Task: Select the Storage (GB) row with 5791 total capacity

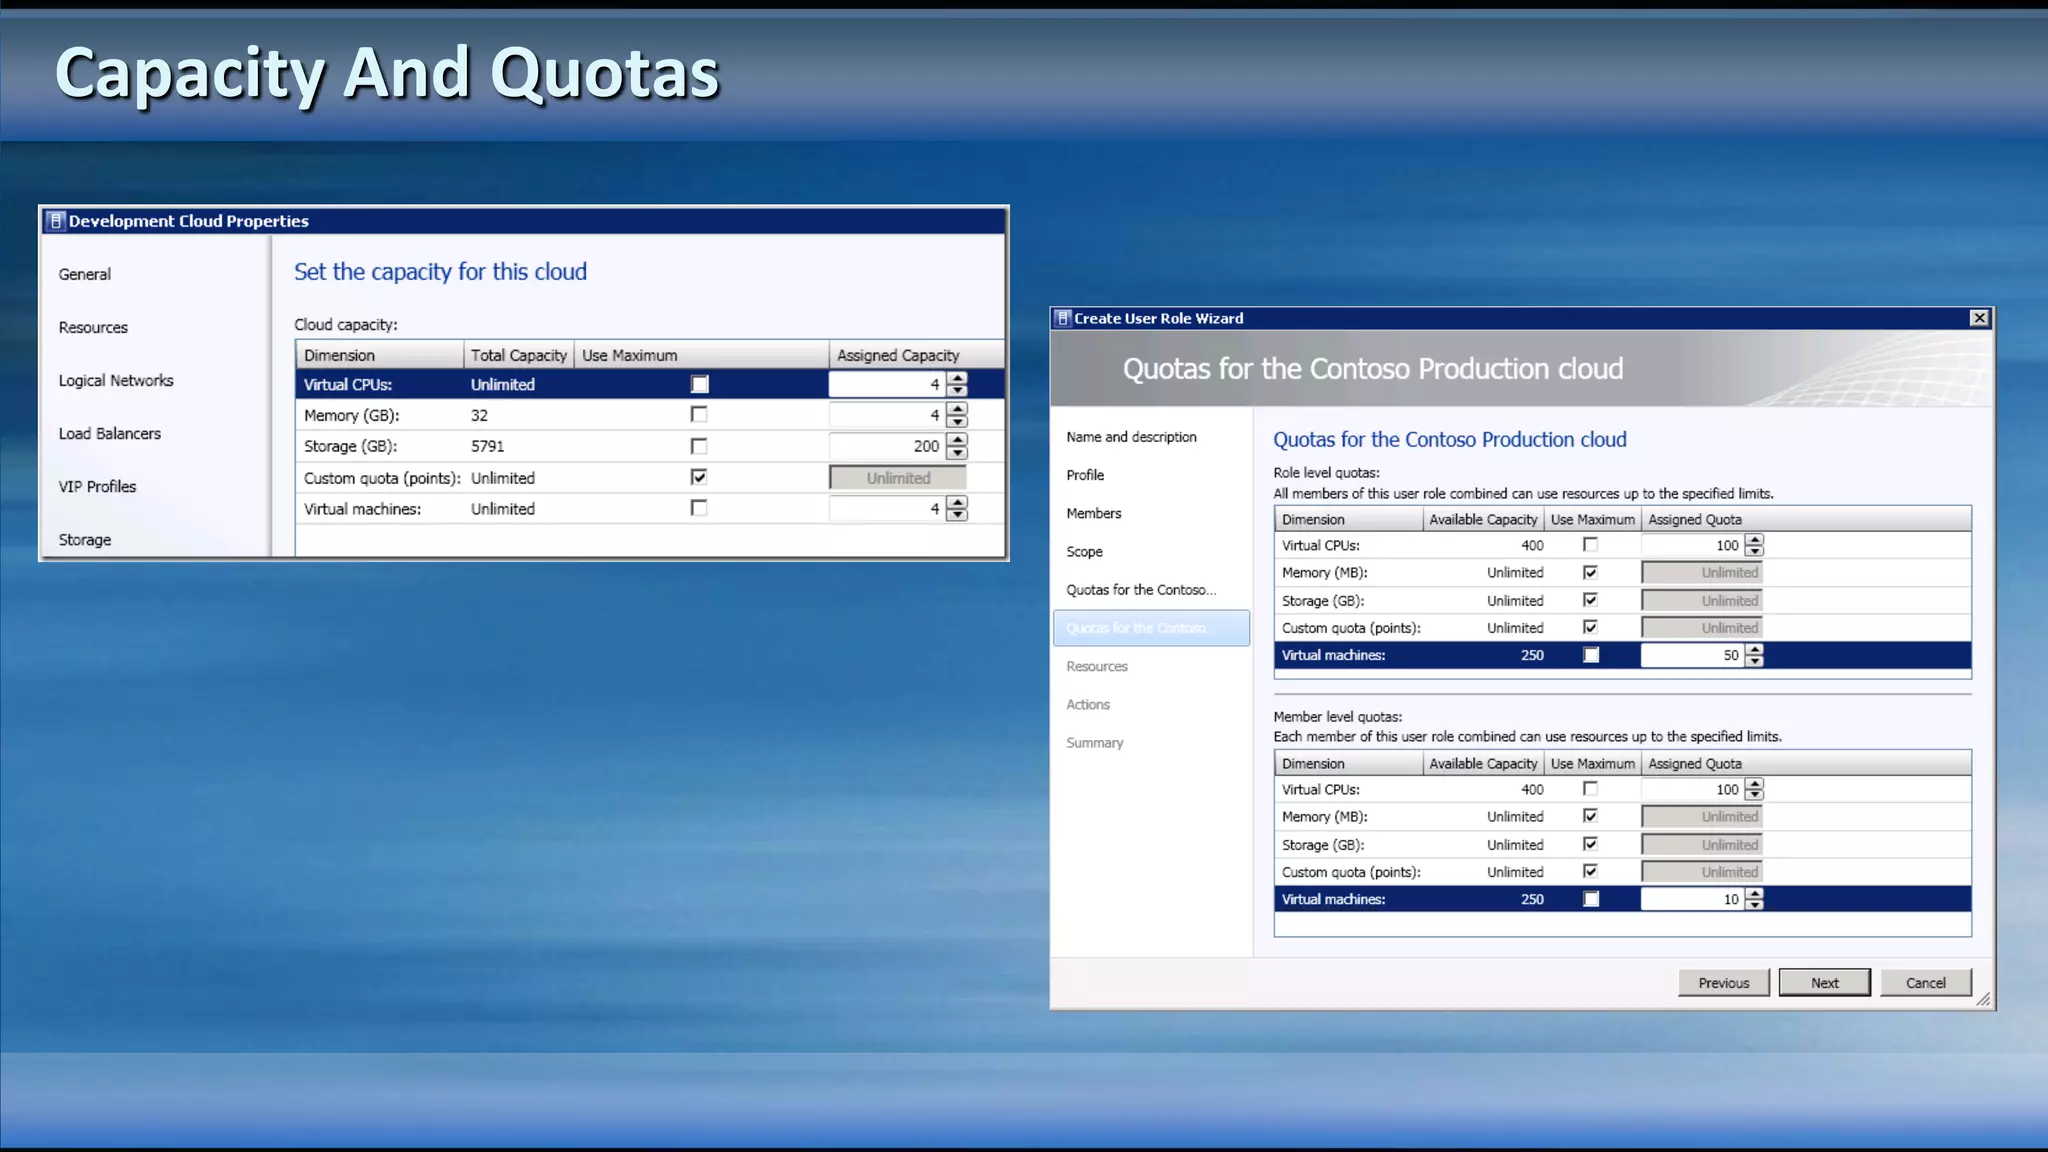Action: [x=650, y=446]
